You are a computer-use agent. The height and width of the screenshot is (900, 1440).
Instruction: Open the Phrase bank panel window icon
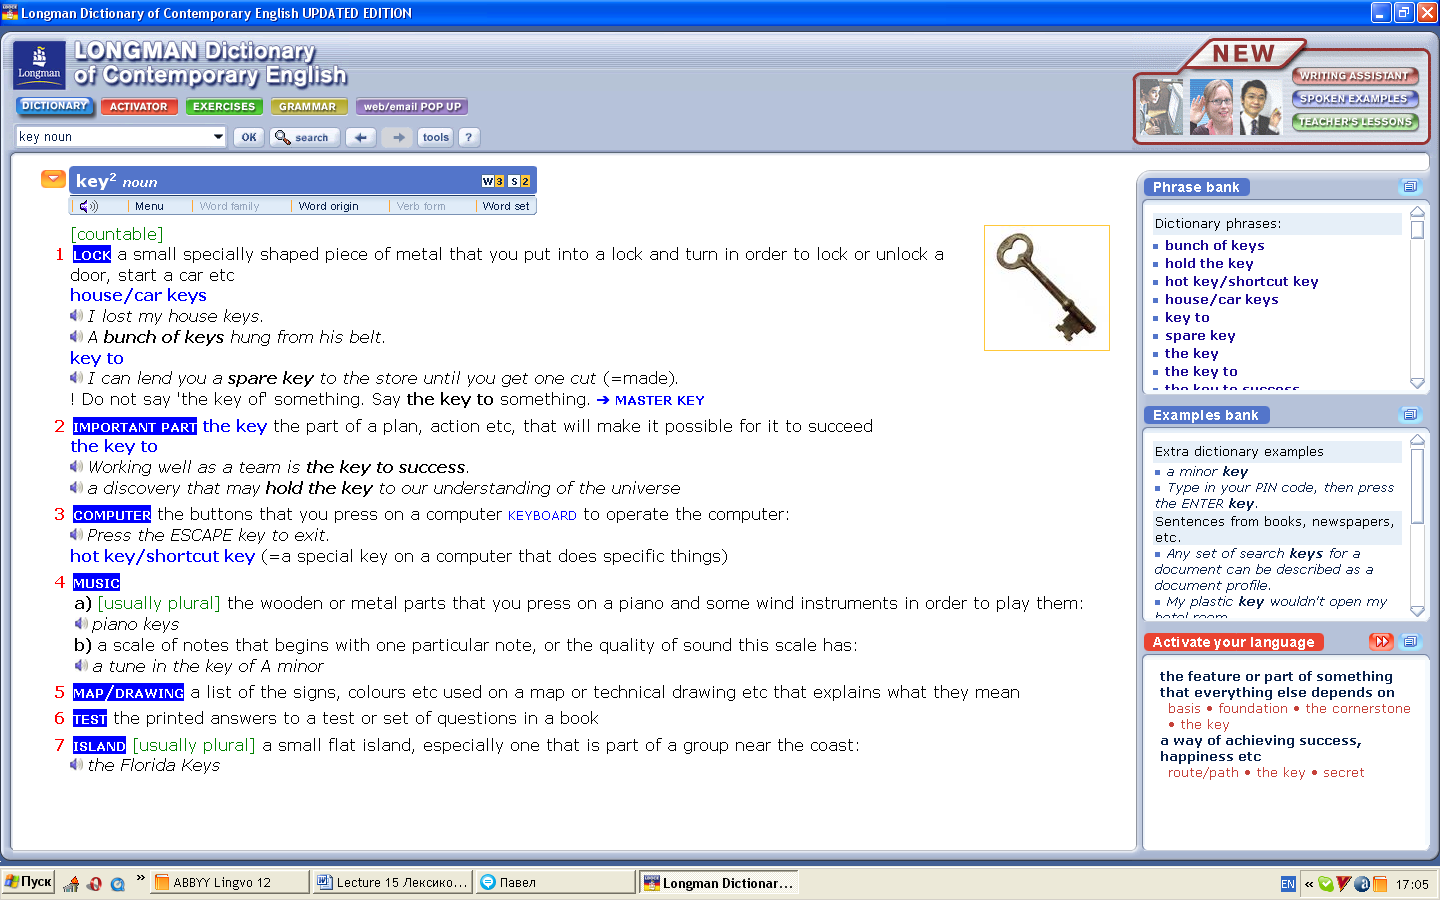1410,187
